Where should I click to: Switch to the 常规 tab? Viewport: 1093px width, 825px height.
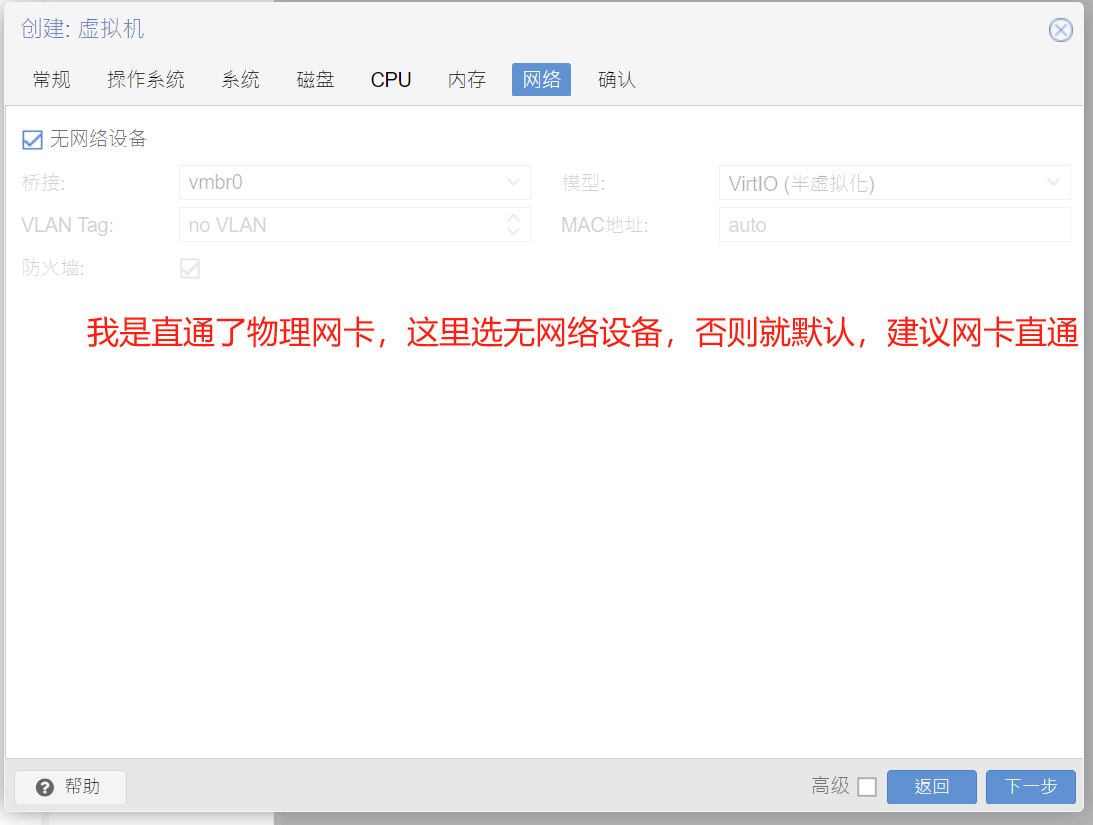[51, 80]
